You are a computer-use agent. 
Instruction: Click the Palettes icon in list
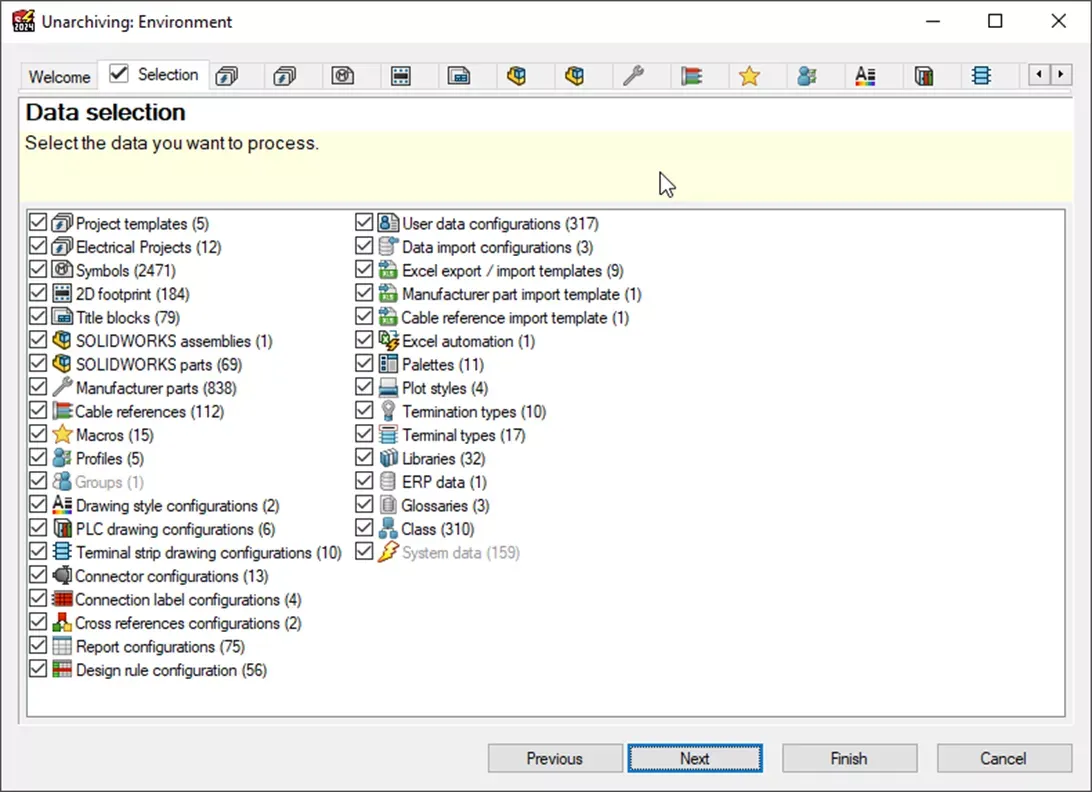(x=388, y=364)
